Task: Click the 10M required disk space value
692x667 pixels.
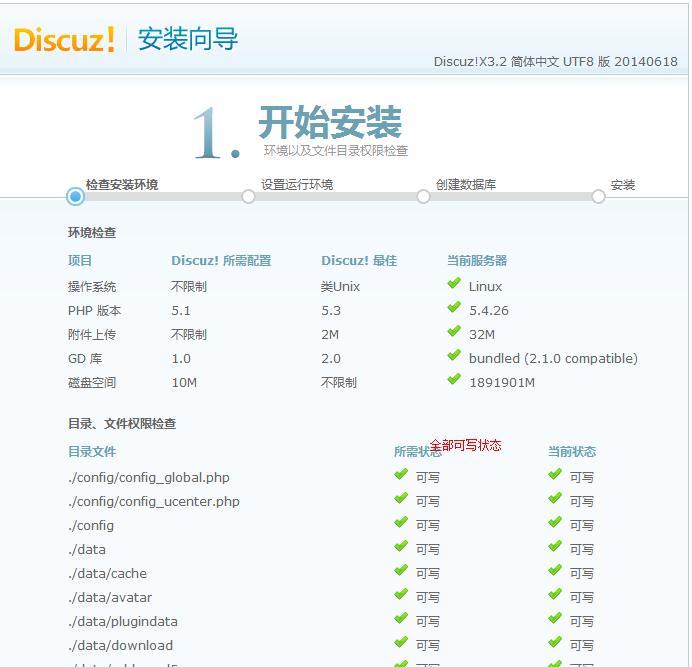Action: pos(184,383)
